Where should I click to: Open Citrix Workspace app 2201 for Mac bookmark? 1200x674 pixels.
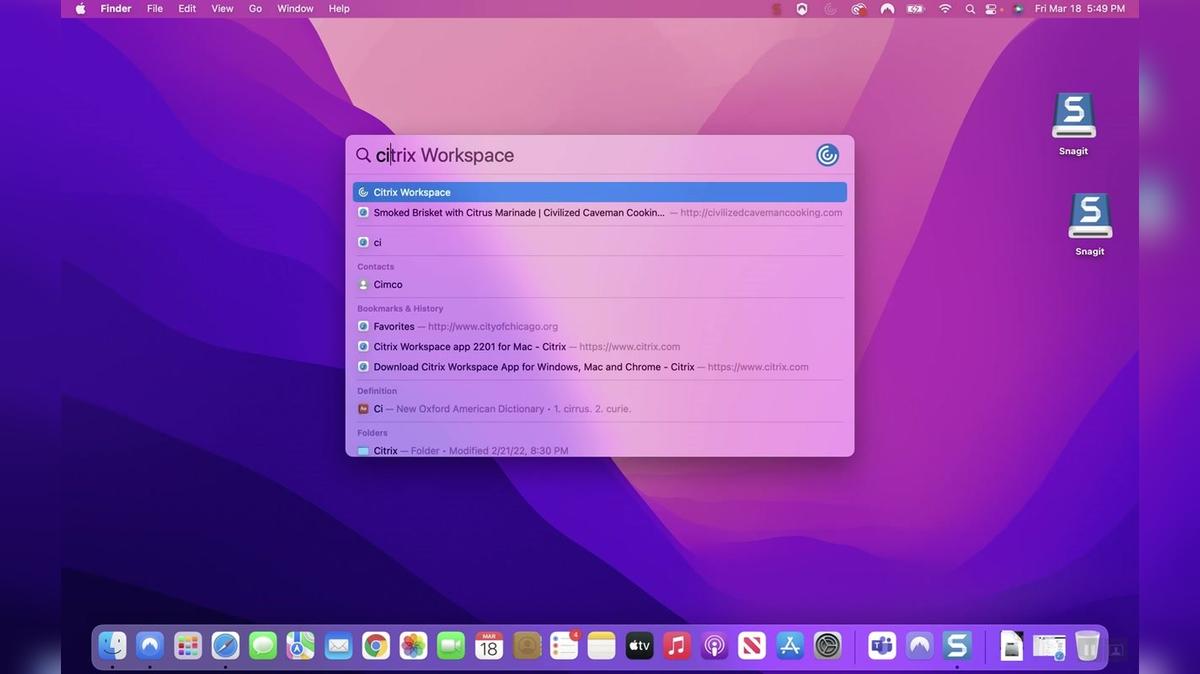click(469, 347)
